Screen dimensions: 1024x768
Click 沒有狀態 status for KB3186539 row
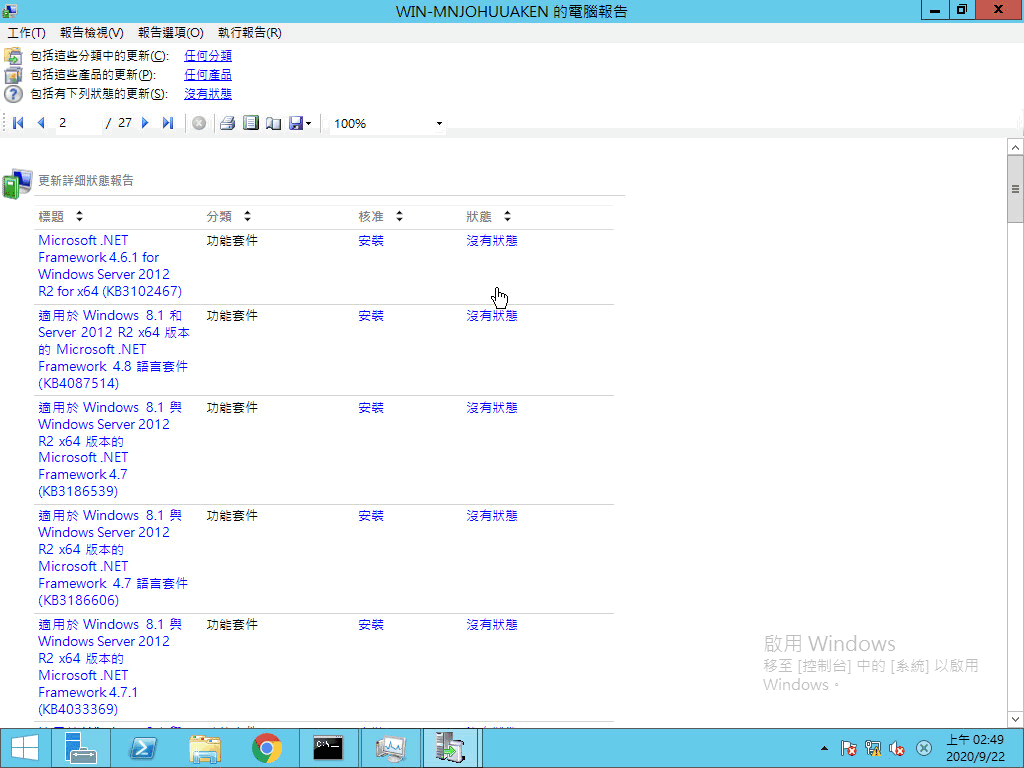click(492, 408)
